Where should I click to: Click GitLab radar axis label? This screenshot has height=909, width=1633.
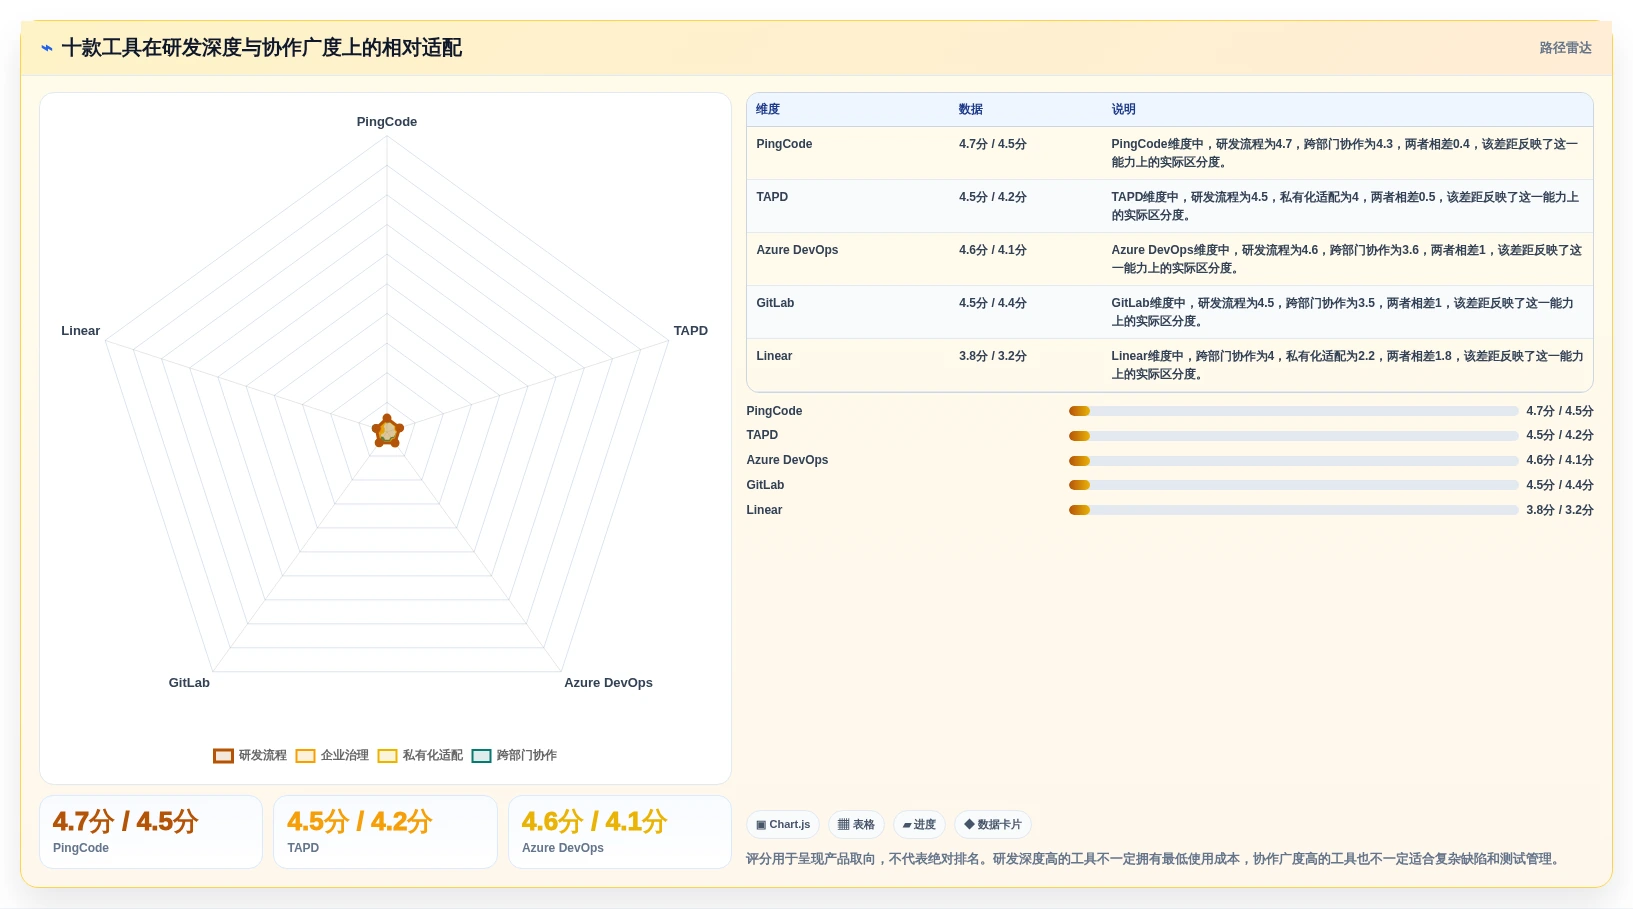189,683
